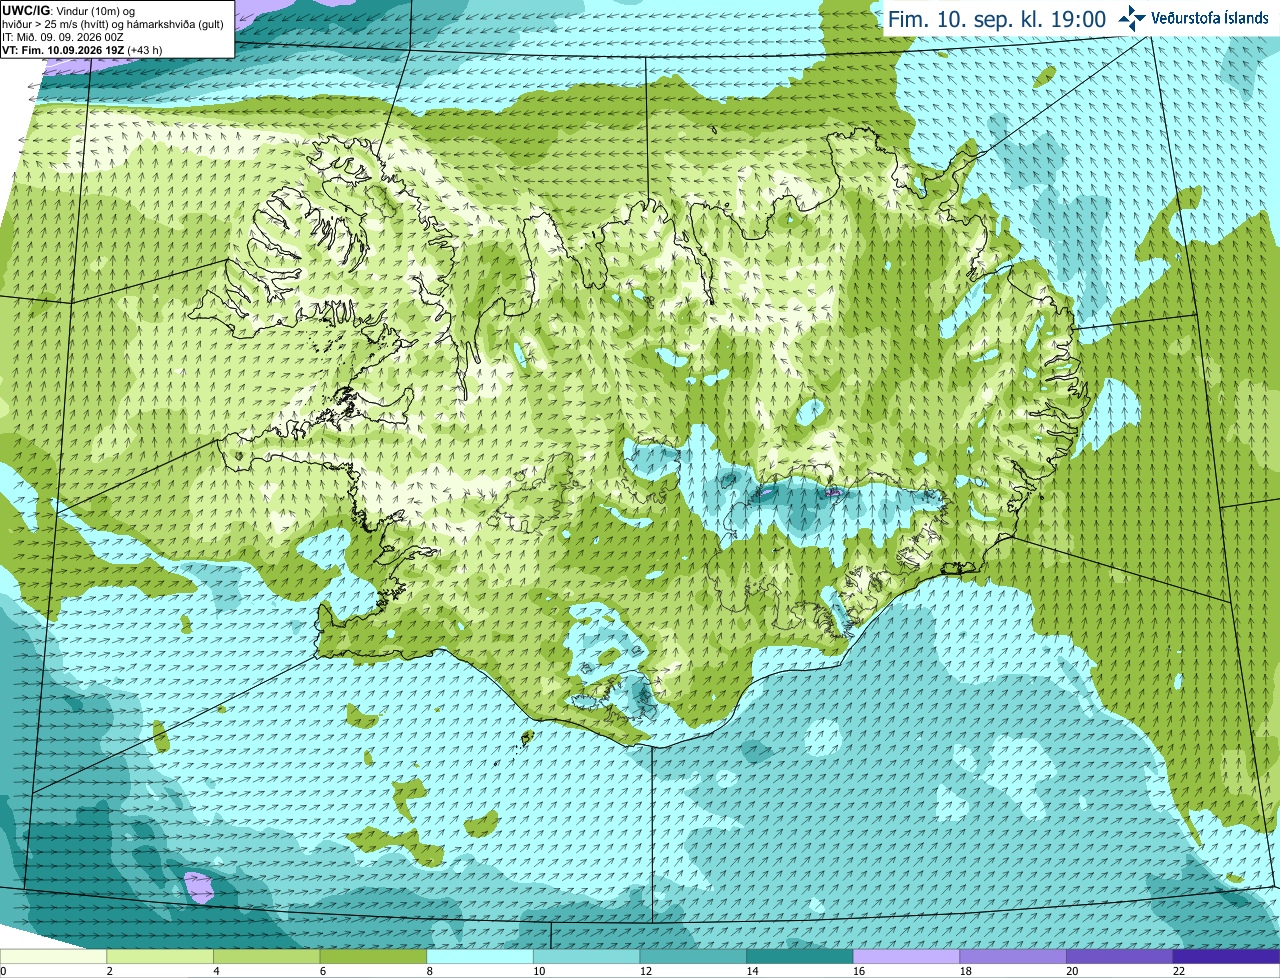Viewport: 1280px width, 978px height.
Task: Pick the olive green 6–8 legend swatch
Action: pos(373,957)
